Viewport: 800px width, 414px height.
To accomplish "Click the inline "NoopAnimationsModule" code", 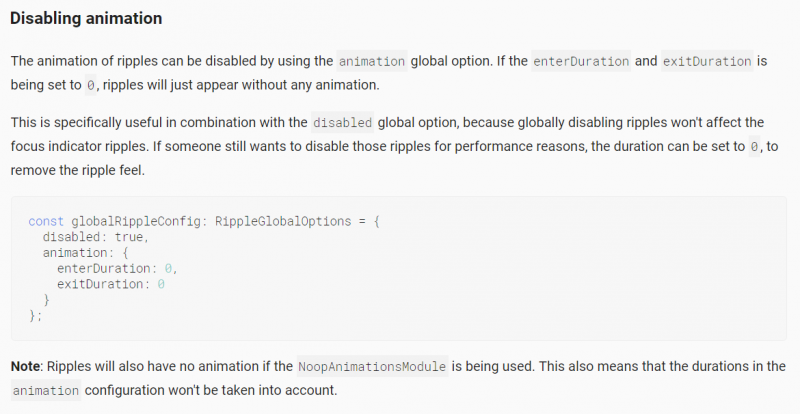I will point(372,366).
